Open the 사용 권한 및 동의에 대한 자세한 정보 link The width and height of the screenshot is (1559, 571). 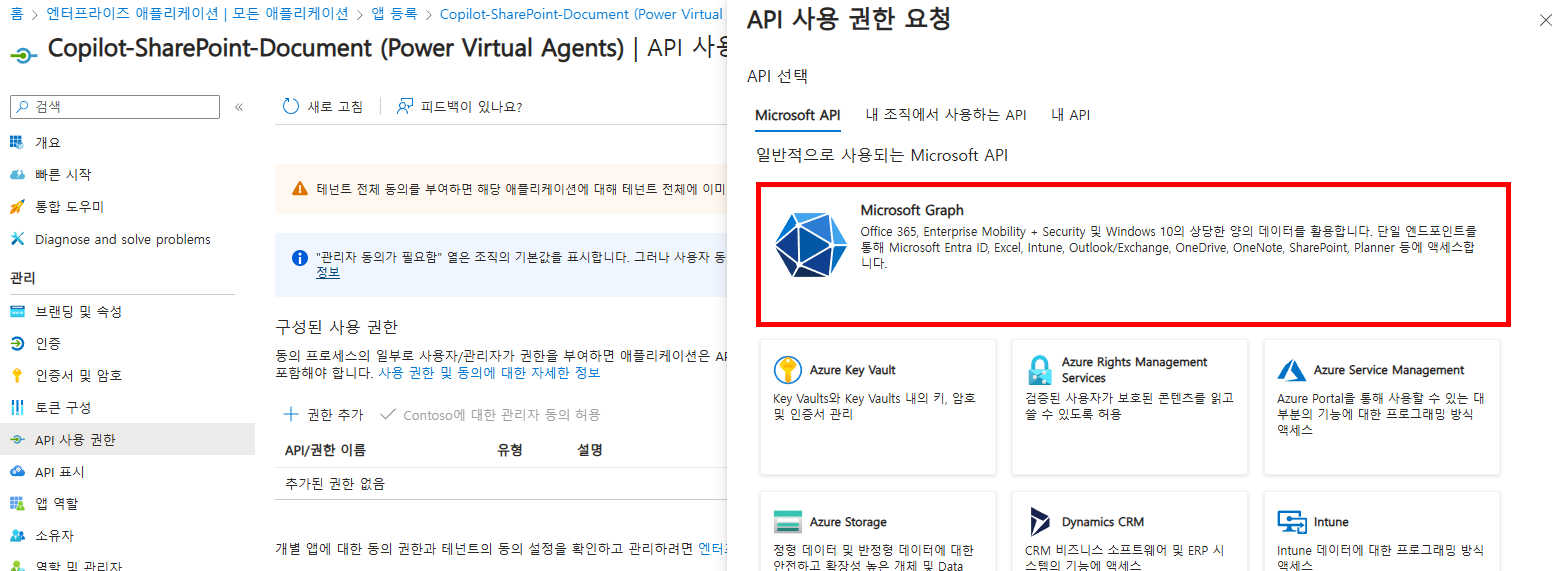coord(488,373)
